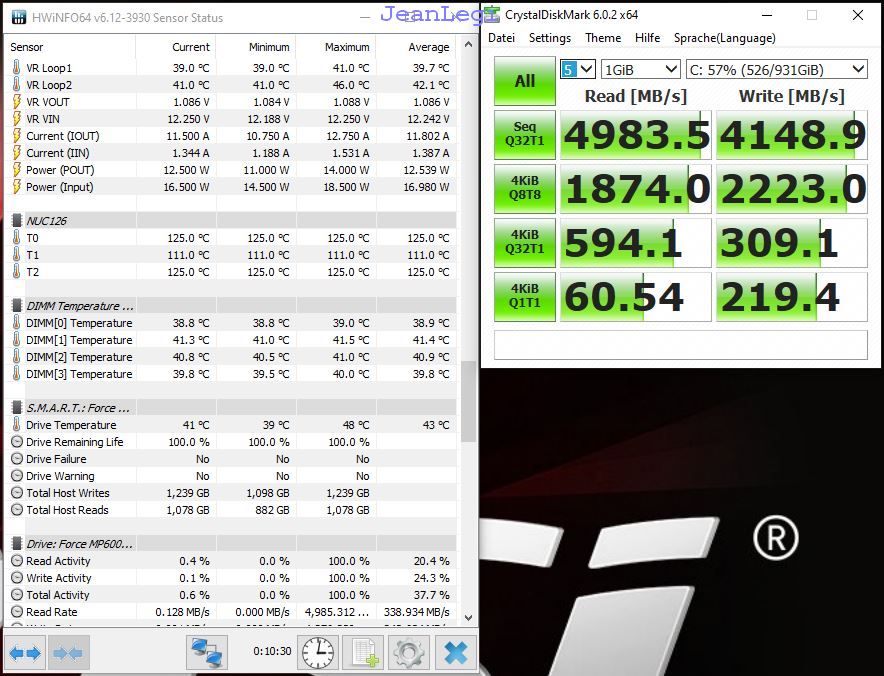Click the lightning icon beside VR VOUT
The height and width of the screenshot is (676, 884).
tap(16, 102)
